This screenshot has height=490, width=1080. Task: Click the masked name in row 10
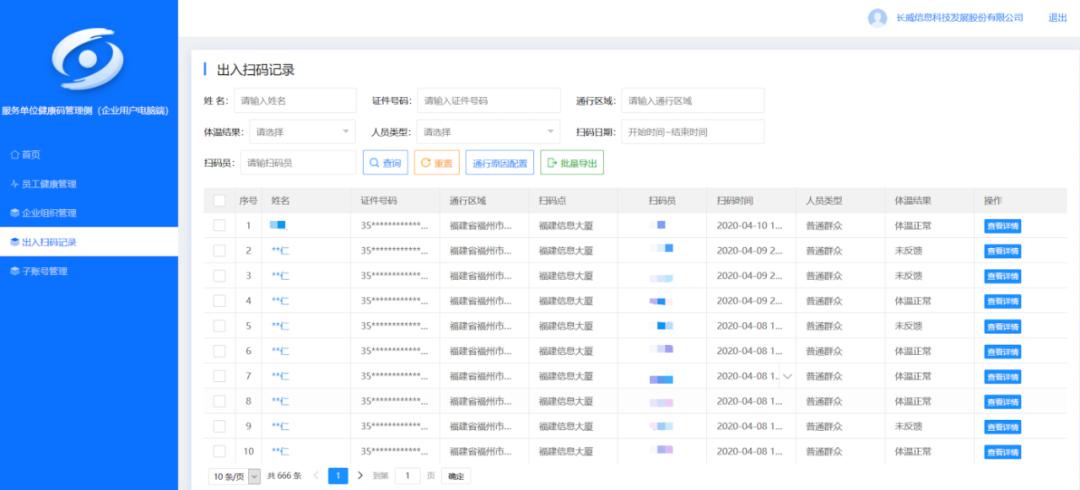tap(280, 451)
